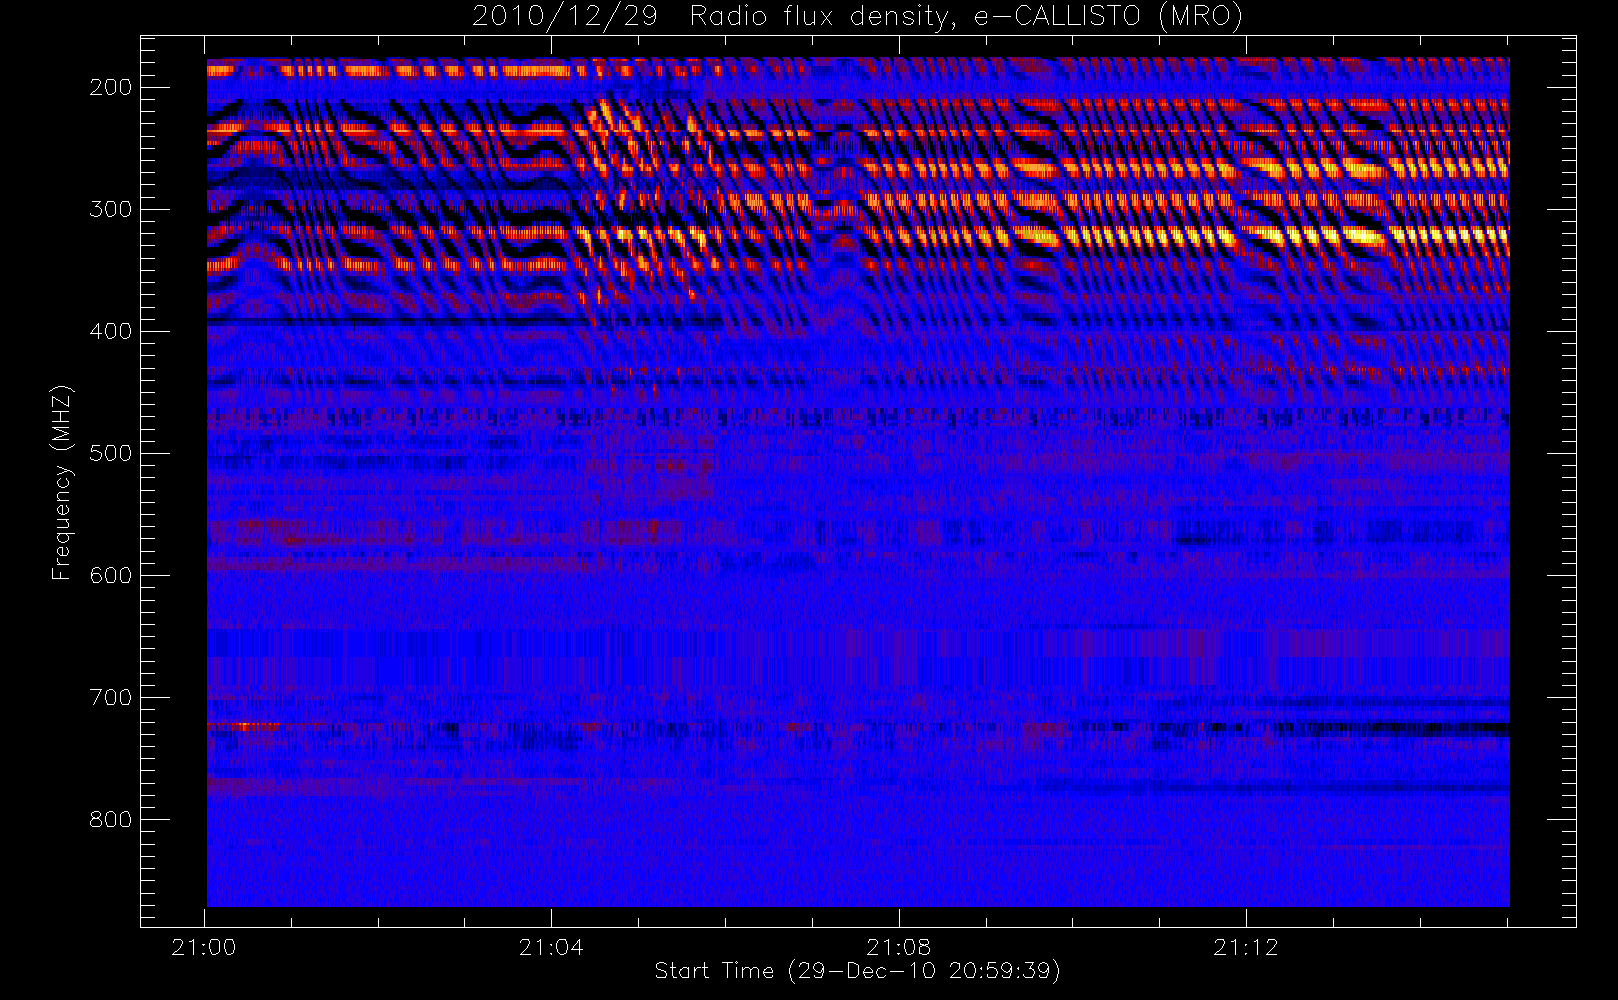Screen dimensions: 1618x1000
Task: Click the 600 frequency tick label
Action: 110,575
